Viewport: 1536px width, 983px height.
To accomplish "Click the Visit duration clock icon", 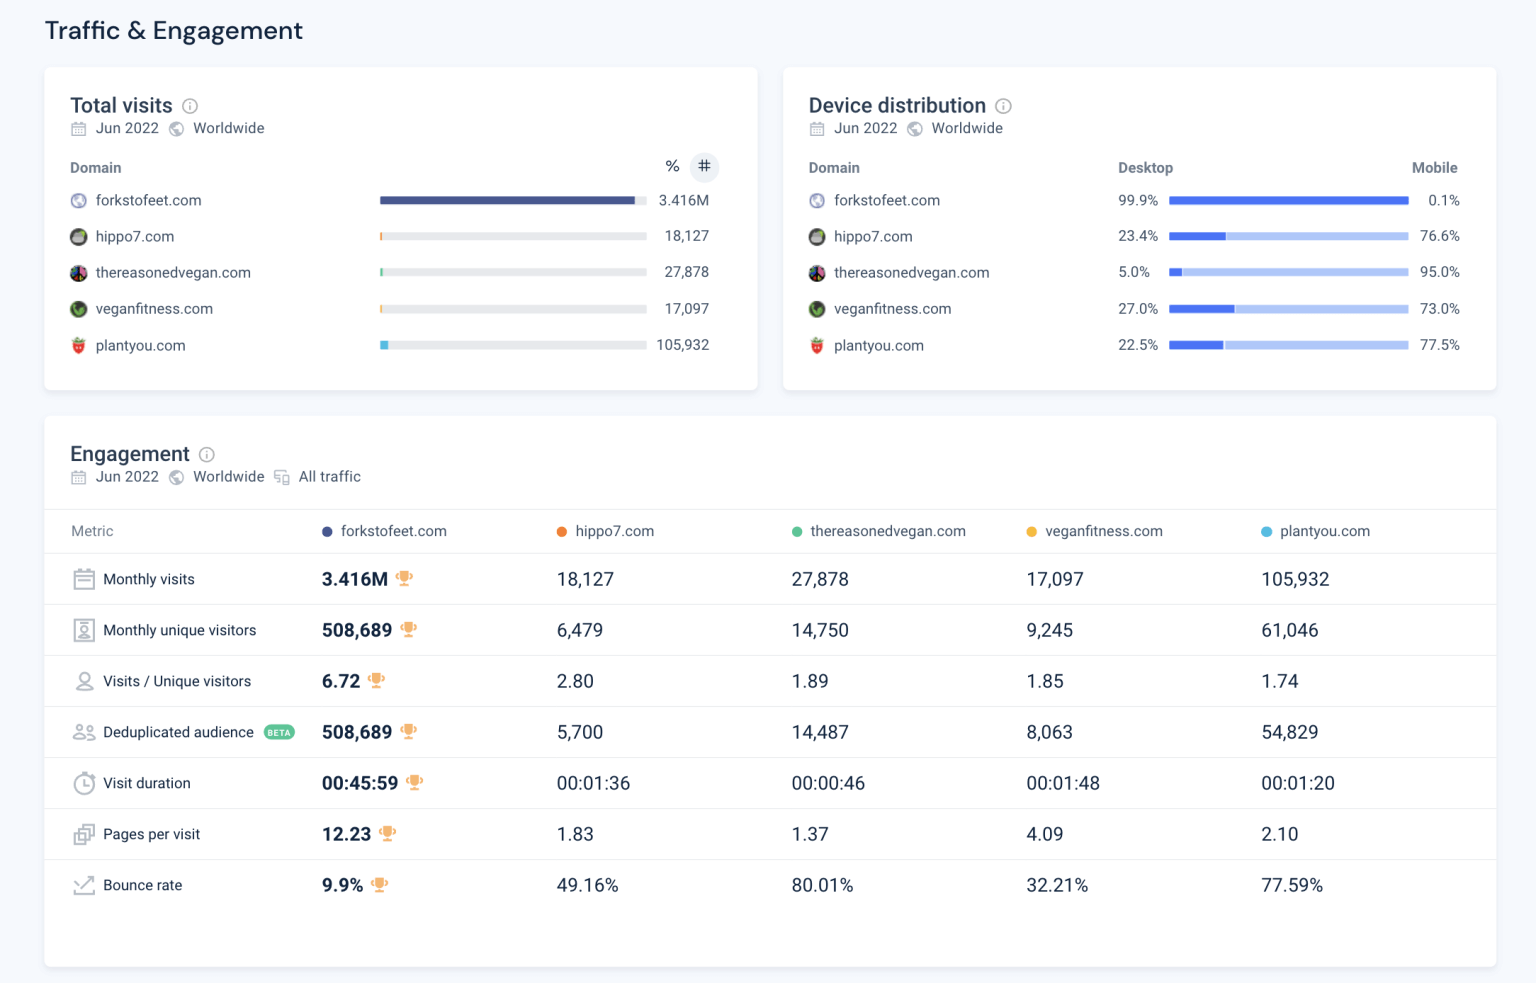I will pyautogui.click(x=84, y=783).
